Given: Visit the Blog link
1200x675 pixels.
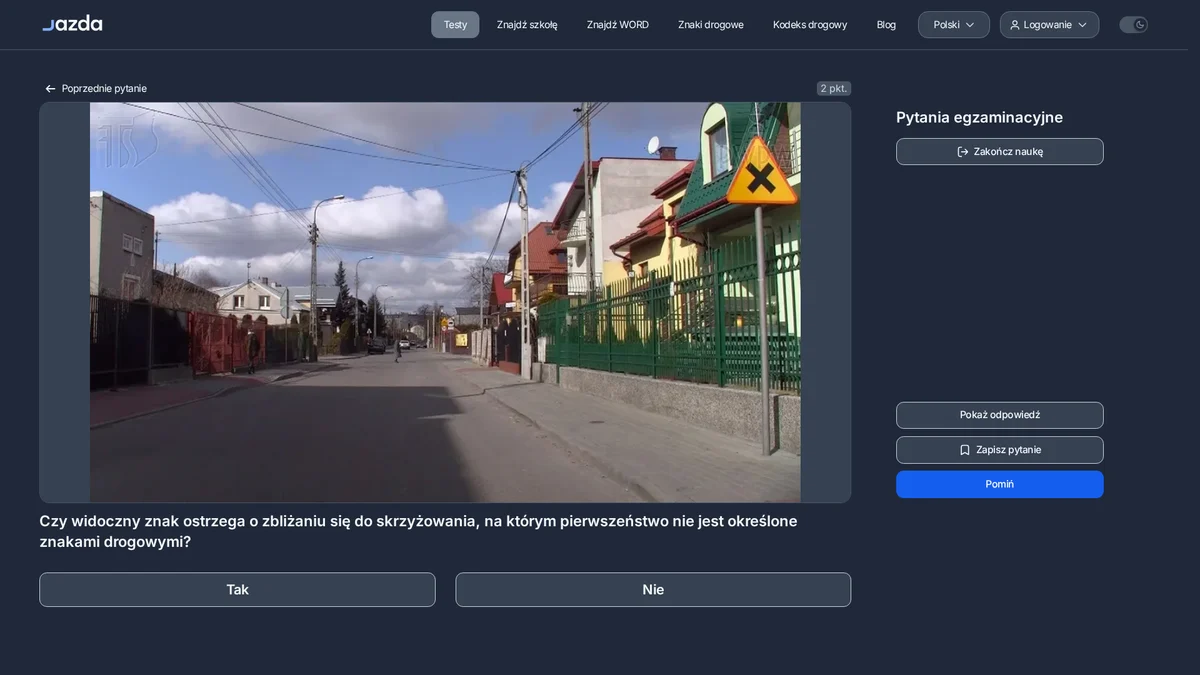Looking at the screenshot, I should 886,25.
